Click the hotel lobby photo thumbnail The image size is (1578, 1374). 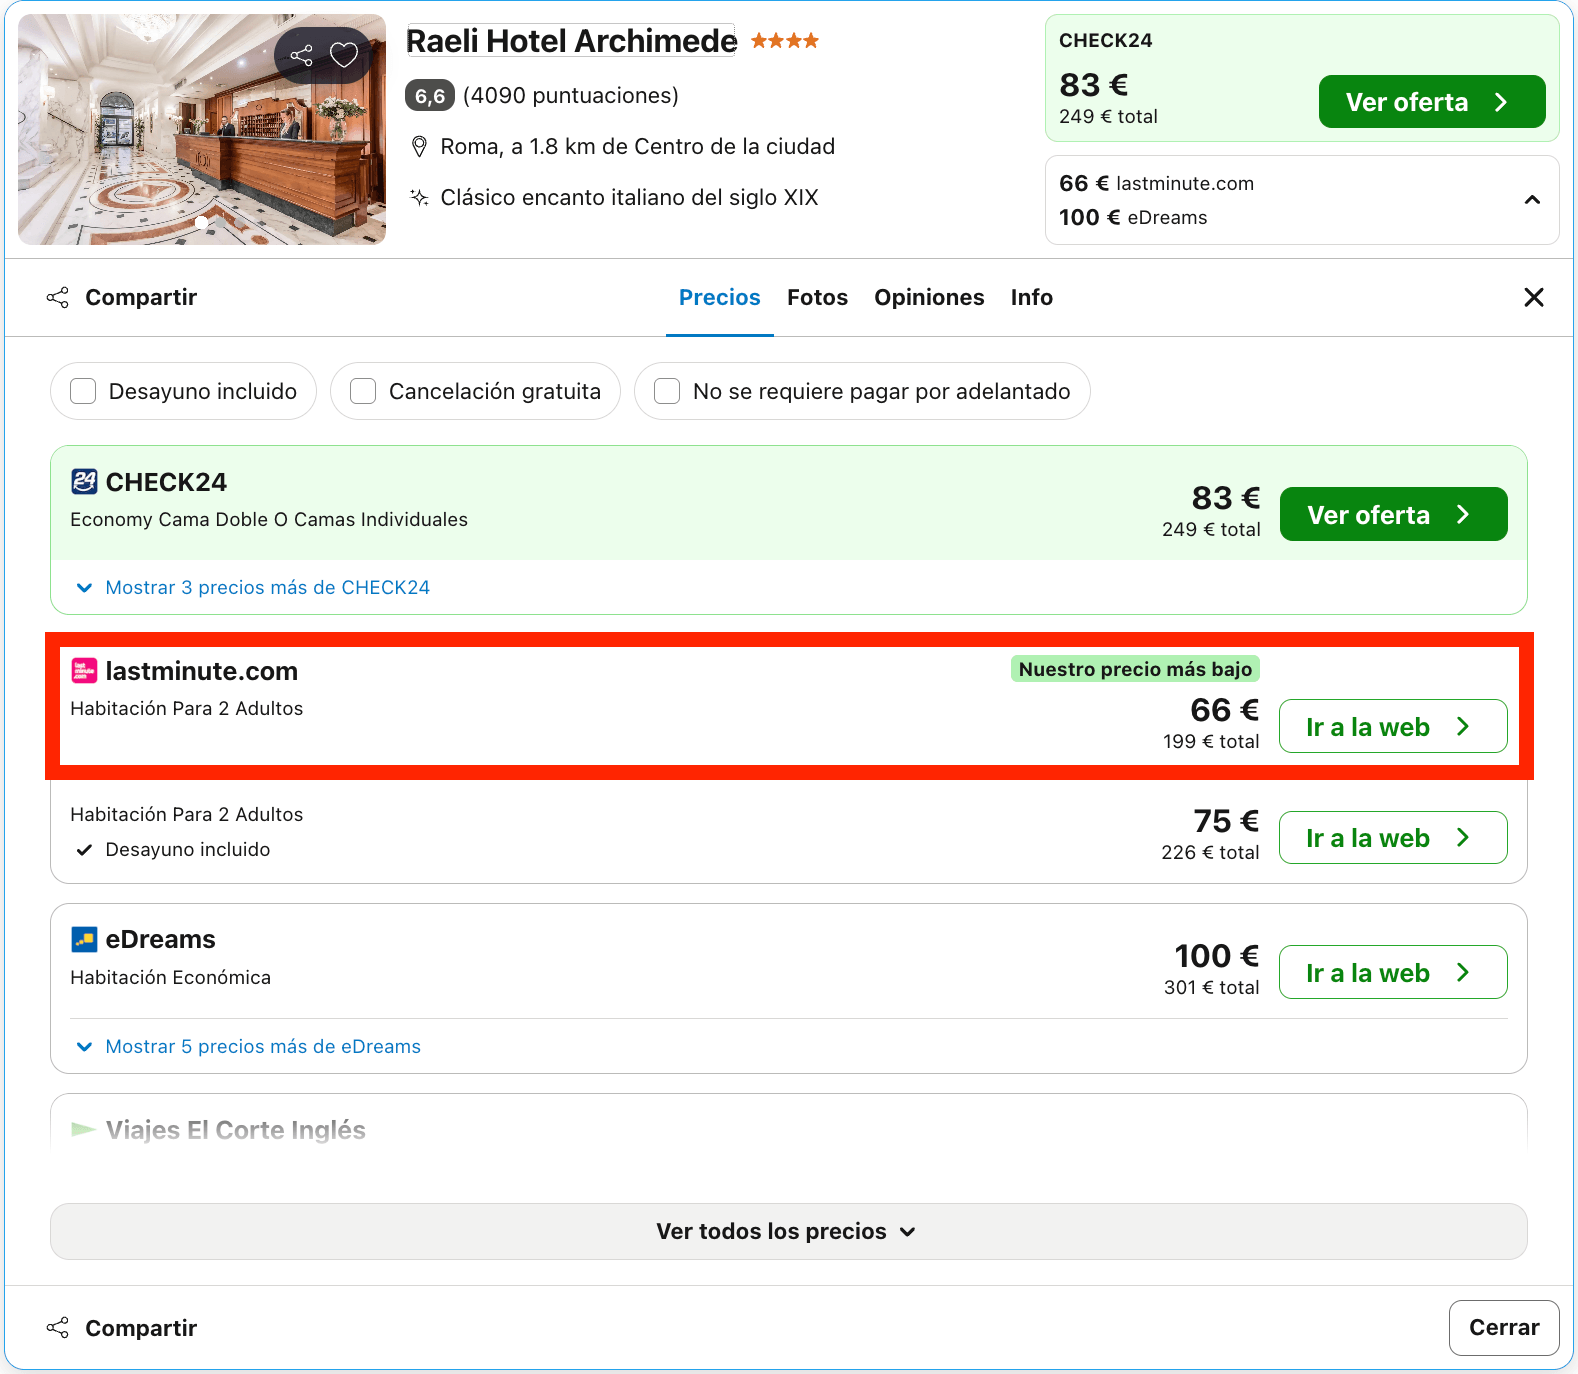coord(202,129)
